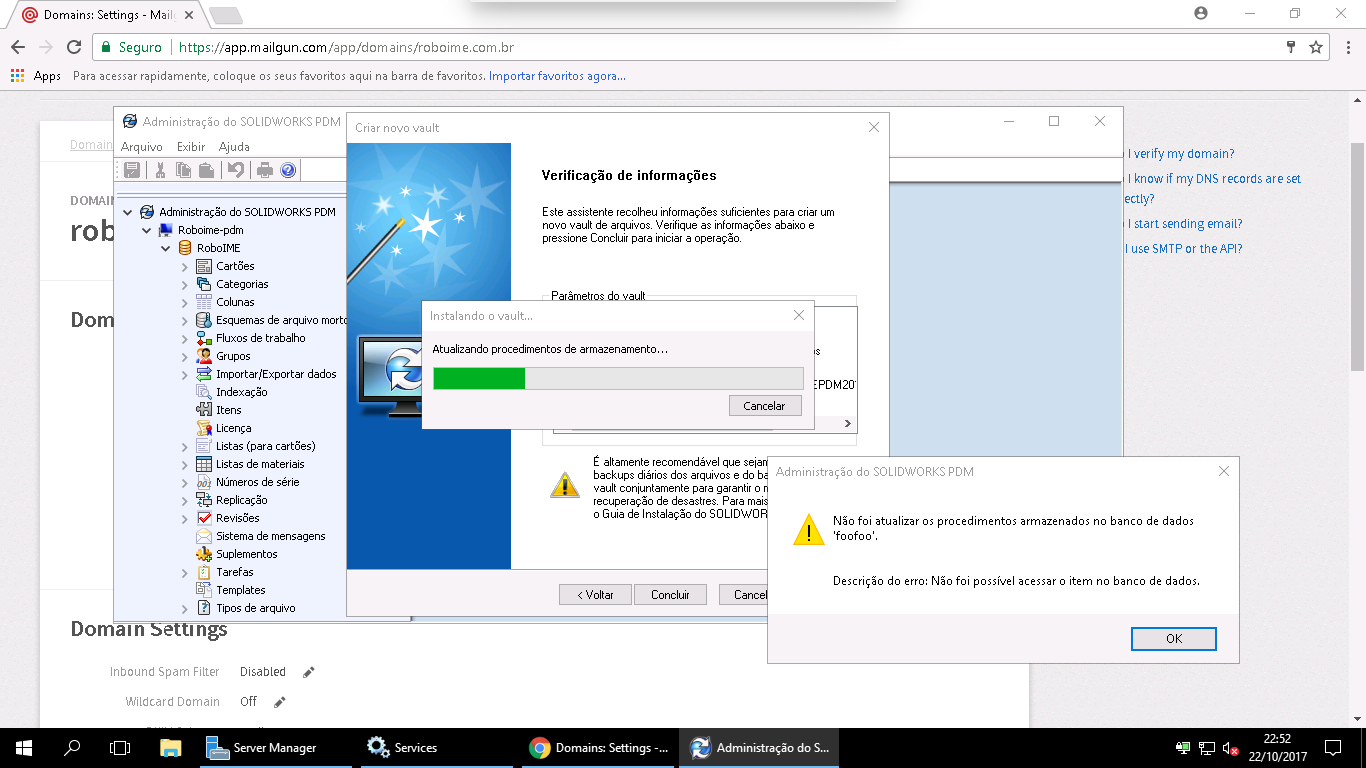1366x768 pixels.
Task: Select the Suplementos add-ins icon
Action: (x=204, y=554)
